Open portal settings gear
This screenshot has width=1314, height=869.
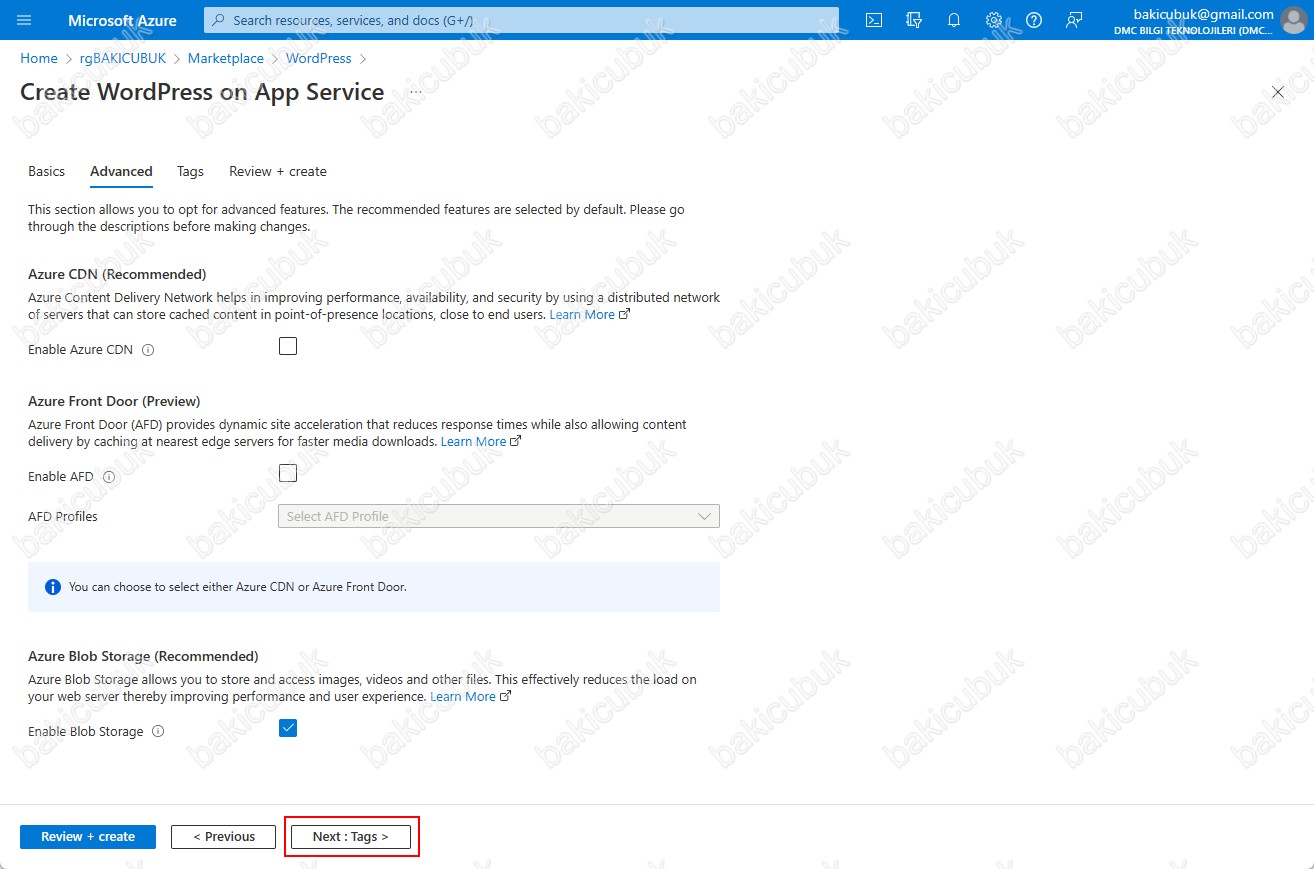pos(994,20)
